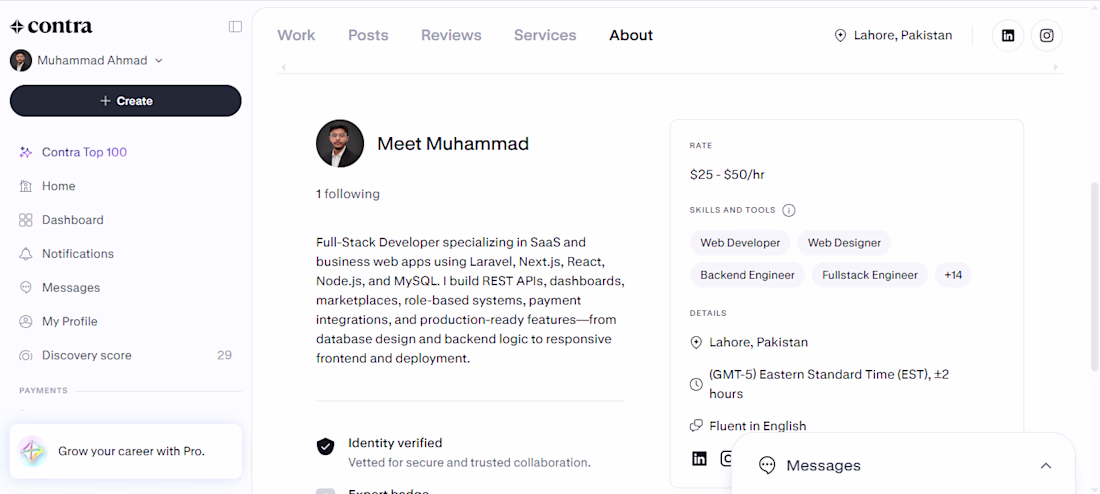Click the Discovery score gauge icon
The image size is (1100, 494).
pos(25,356)
